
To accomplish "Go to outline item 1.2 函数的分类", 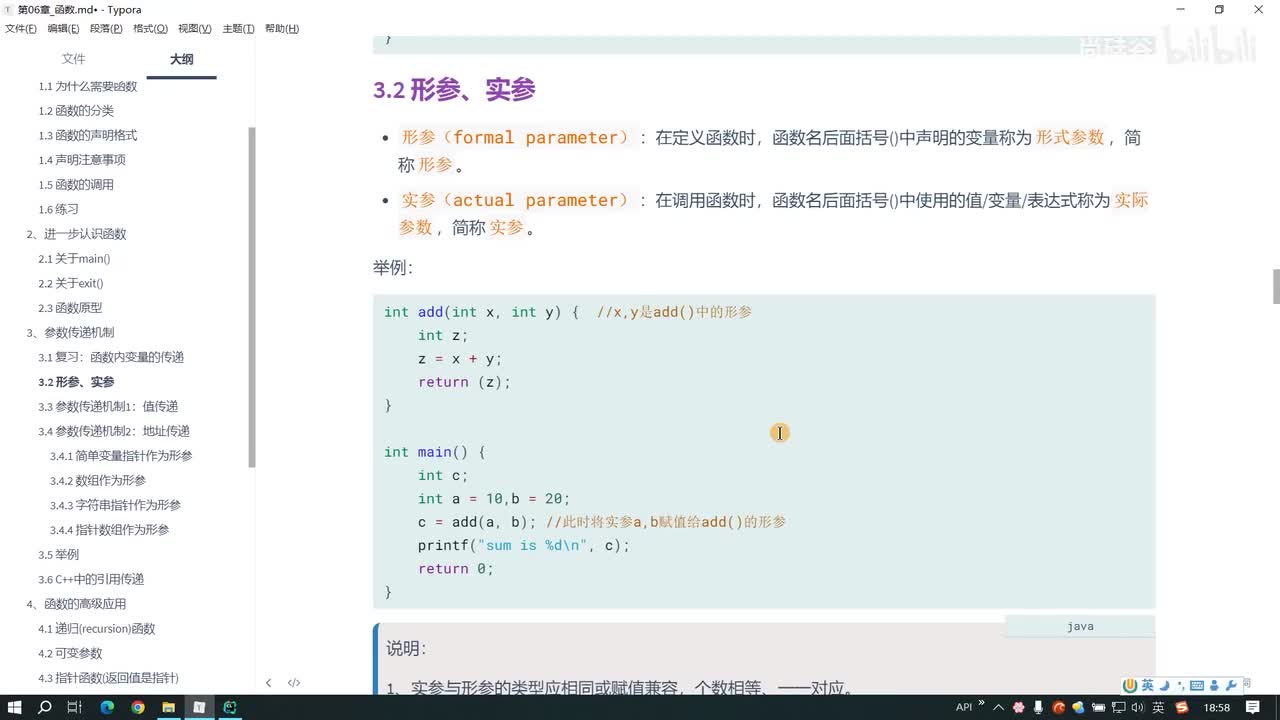I will pos(76,111).
